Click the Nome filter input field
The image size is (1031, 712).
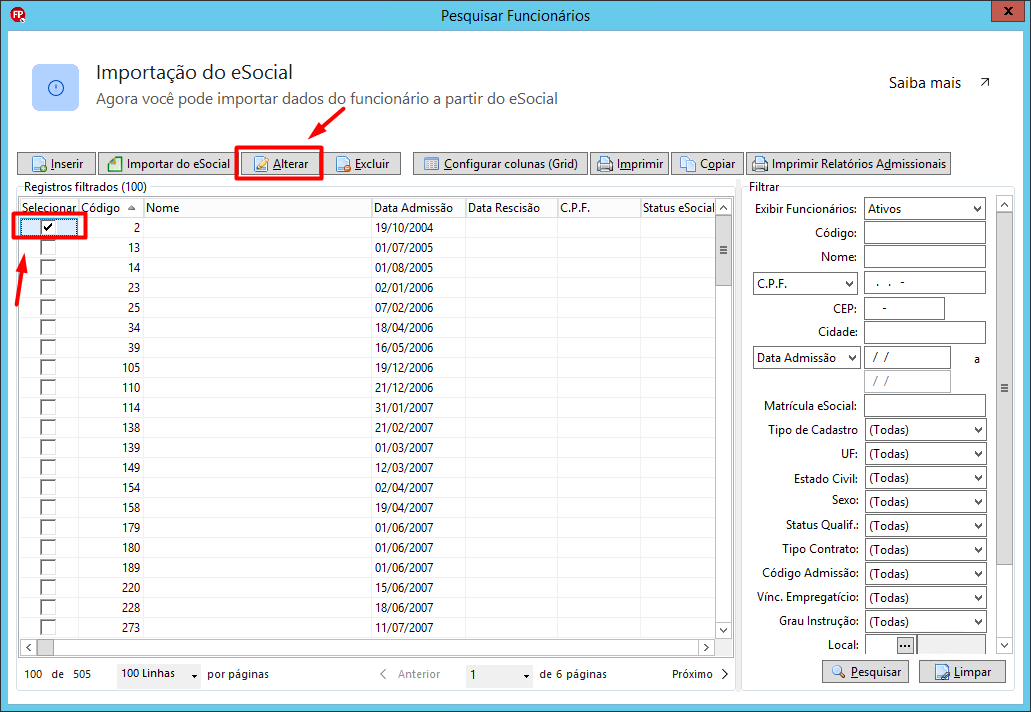click(x=924, y=257)
